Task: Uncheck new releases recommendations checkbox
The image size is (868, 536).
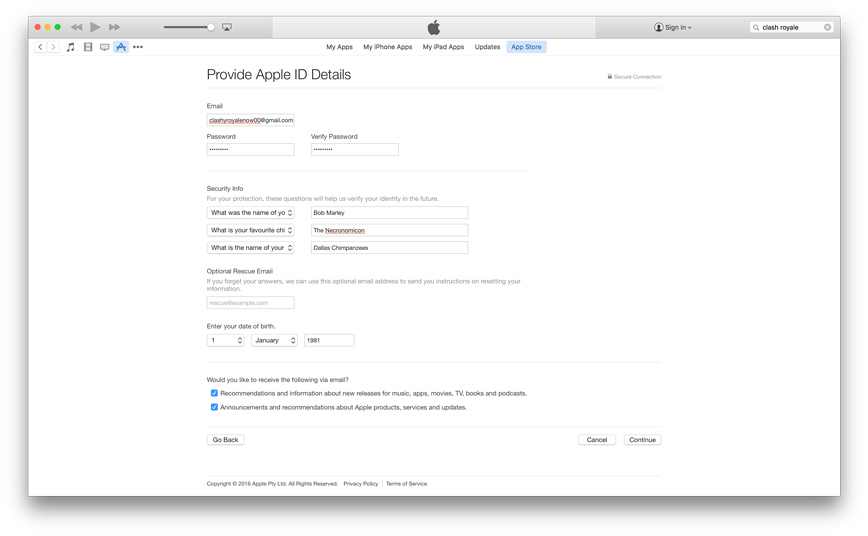Action: 214,393
